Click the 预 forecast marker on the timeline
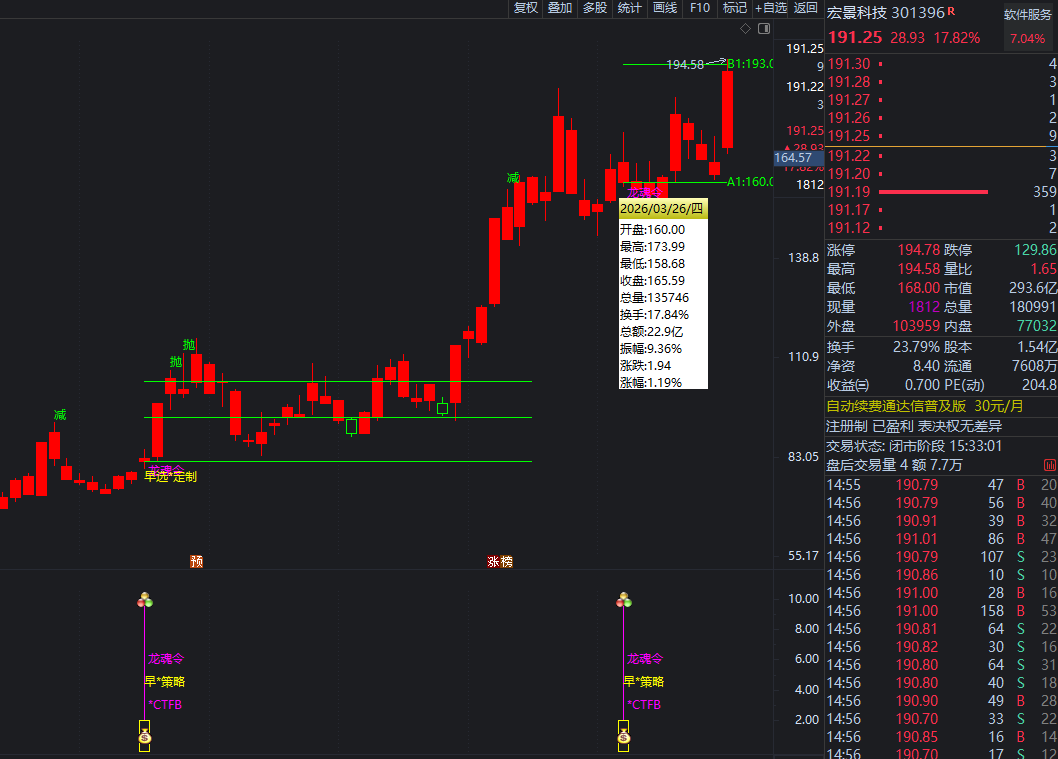 pyautogui.click(x=197, y=562)
